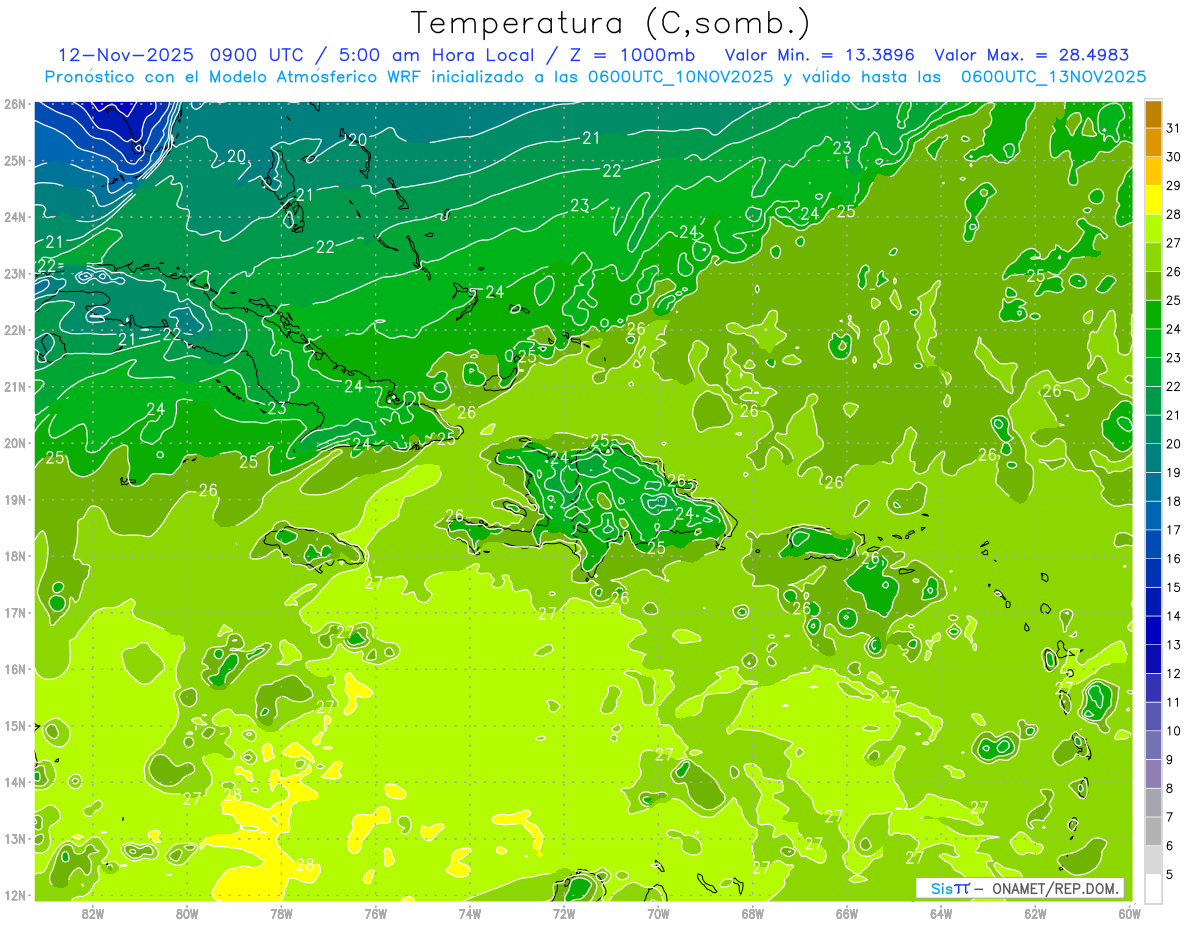The image size is (1200, 927).
Task: Pick the purple color bar segment between 9 and 10
Action: point(1153,745)
